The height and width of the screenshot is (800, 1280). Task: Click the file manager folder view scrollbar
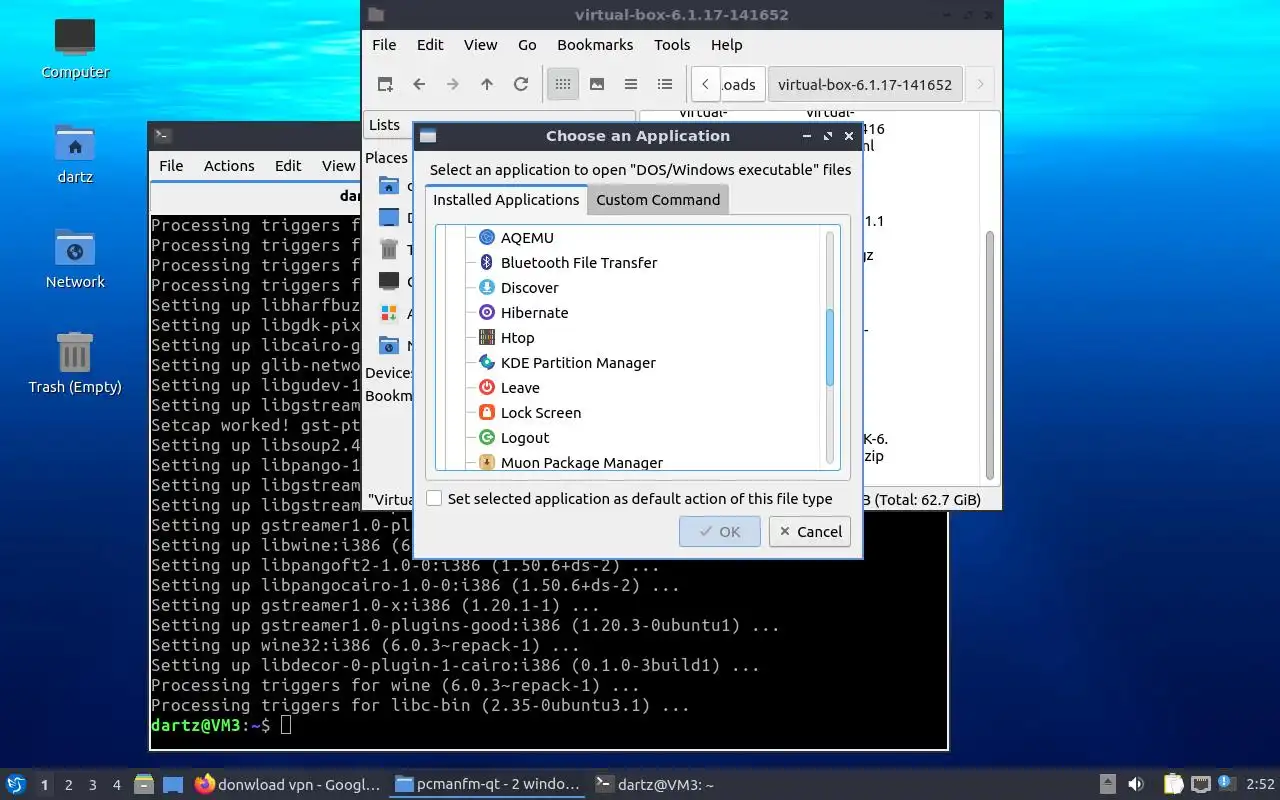pos(990,355)
